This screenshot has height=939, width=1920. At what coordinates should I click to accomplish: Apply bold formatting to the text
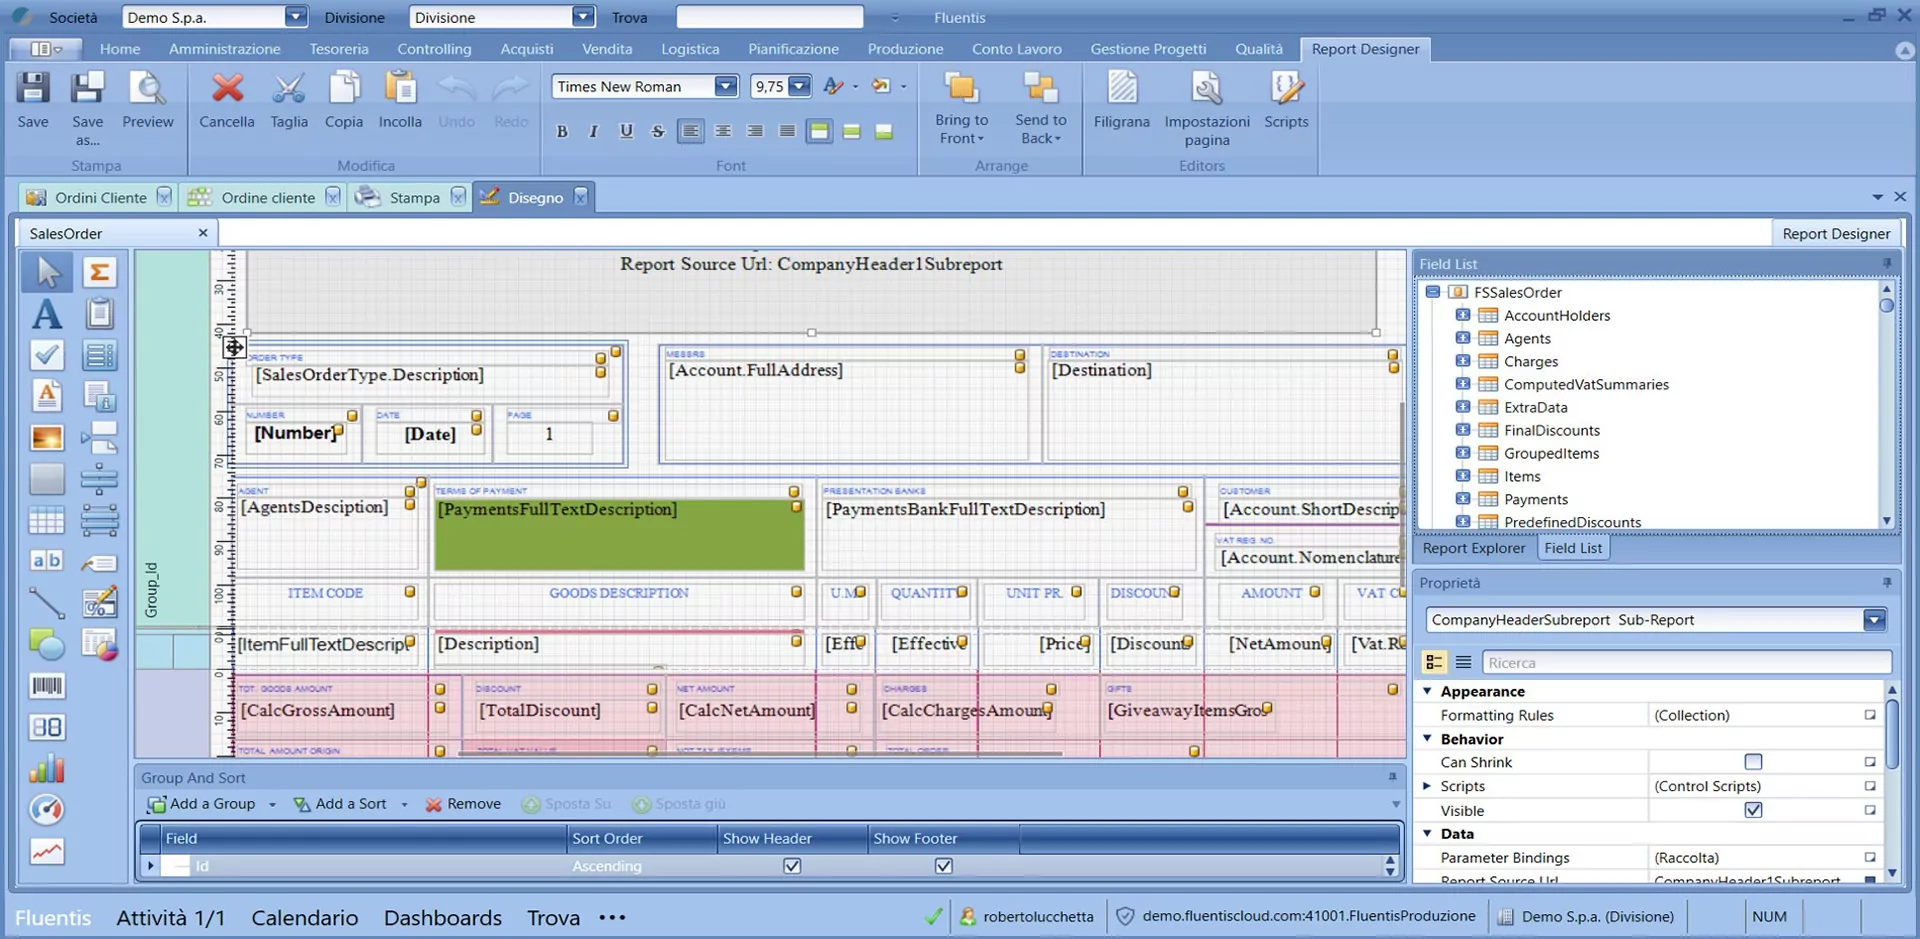[x=561, y=131]
